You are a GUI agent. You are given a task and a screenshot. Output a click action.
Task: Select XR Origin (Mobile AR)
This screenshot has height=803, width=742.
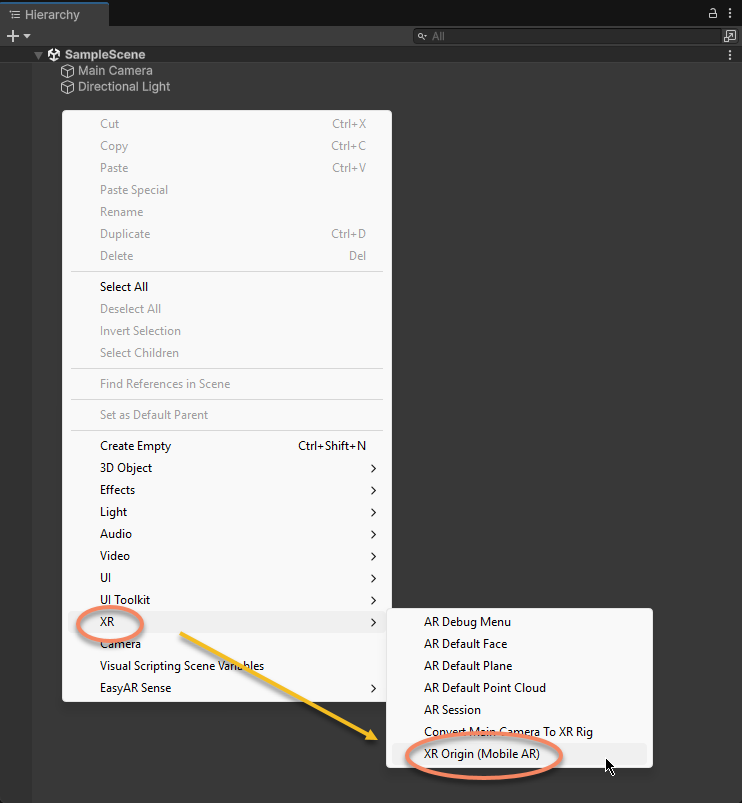point(482,754)
